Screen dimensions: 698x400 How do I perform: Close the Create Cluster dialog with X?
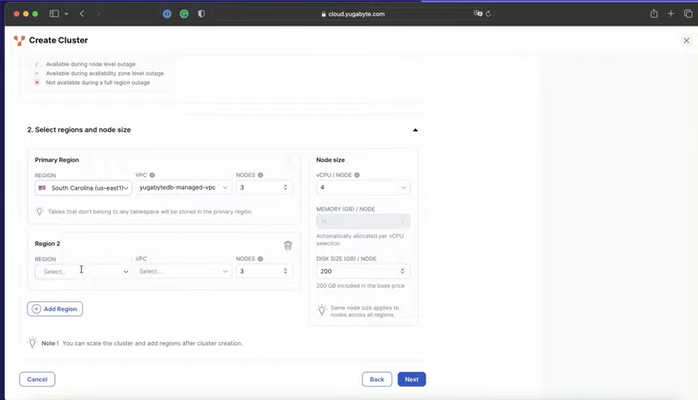[x=686, y=40]
